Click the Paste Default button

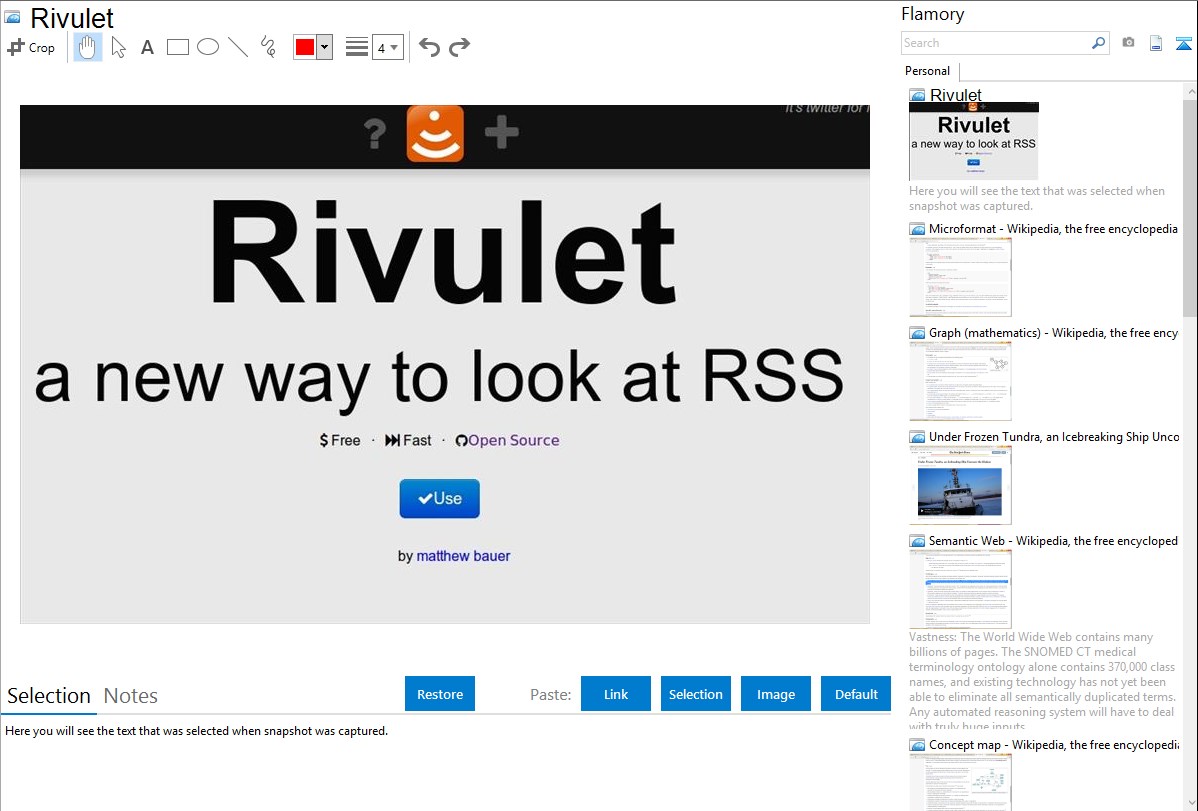pyautogui.click(x=856, y=694)
